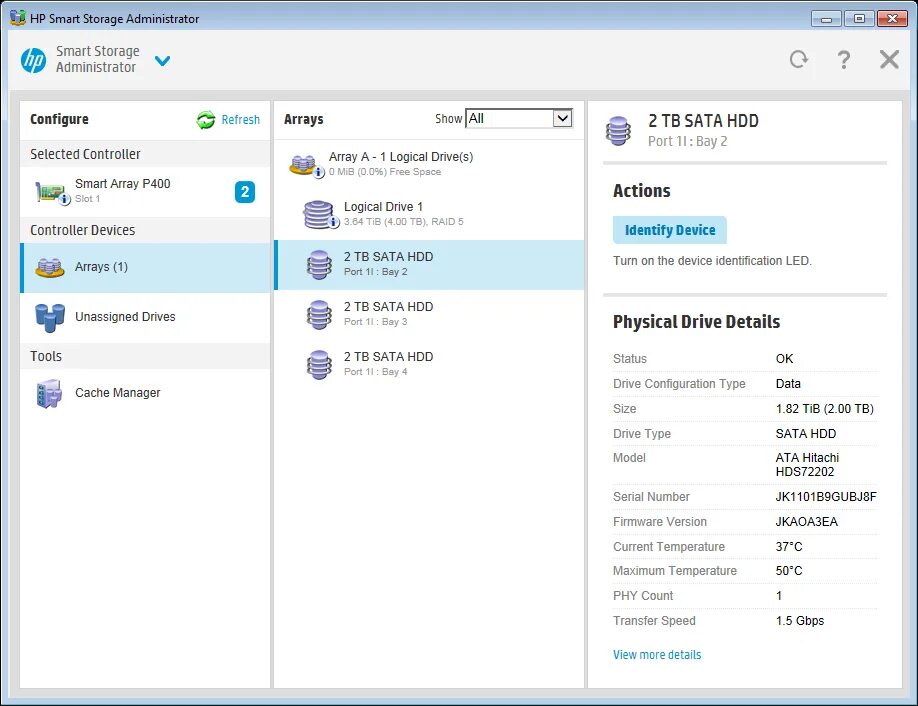Click the Refresh link in Configure panel
The height and width of the screenshot is (706, 918).
pyautogui.click(x=241, y=119)
